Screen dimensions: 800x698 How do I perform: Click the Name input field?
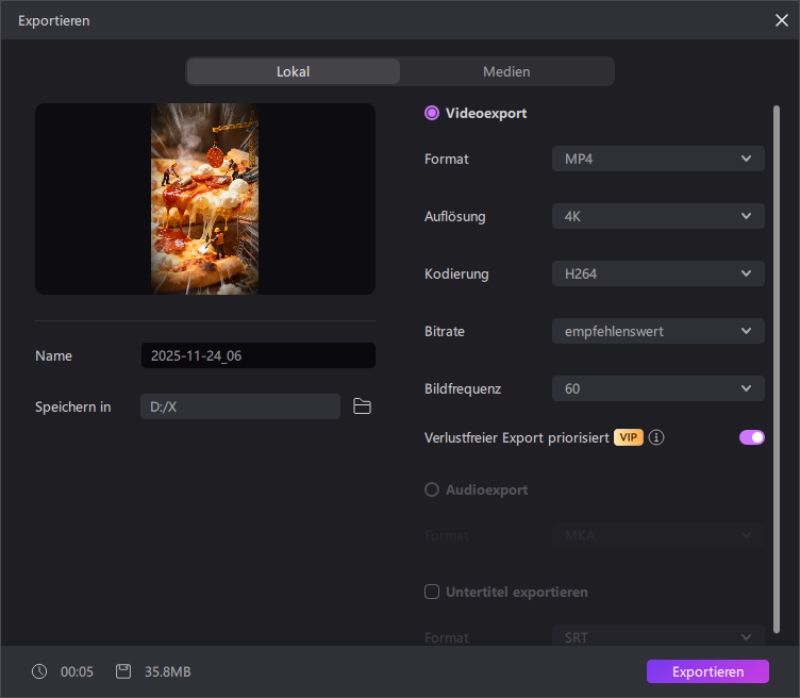coord(258,356)
